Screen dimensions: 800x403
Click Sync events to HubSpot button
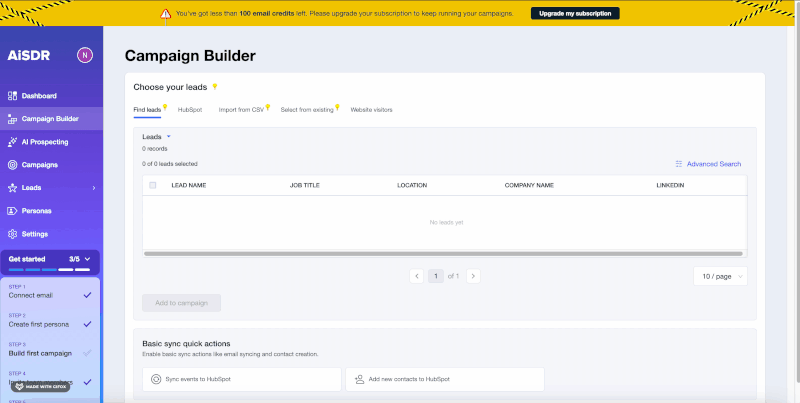[x=242, y=380]
